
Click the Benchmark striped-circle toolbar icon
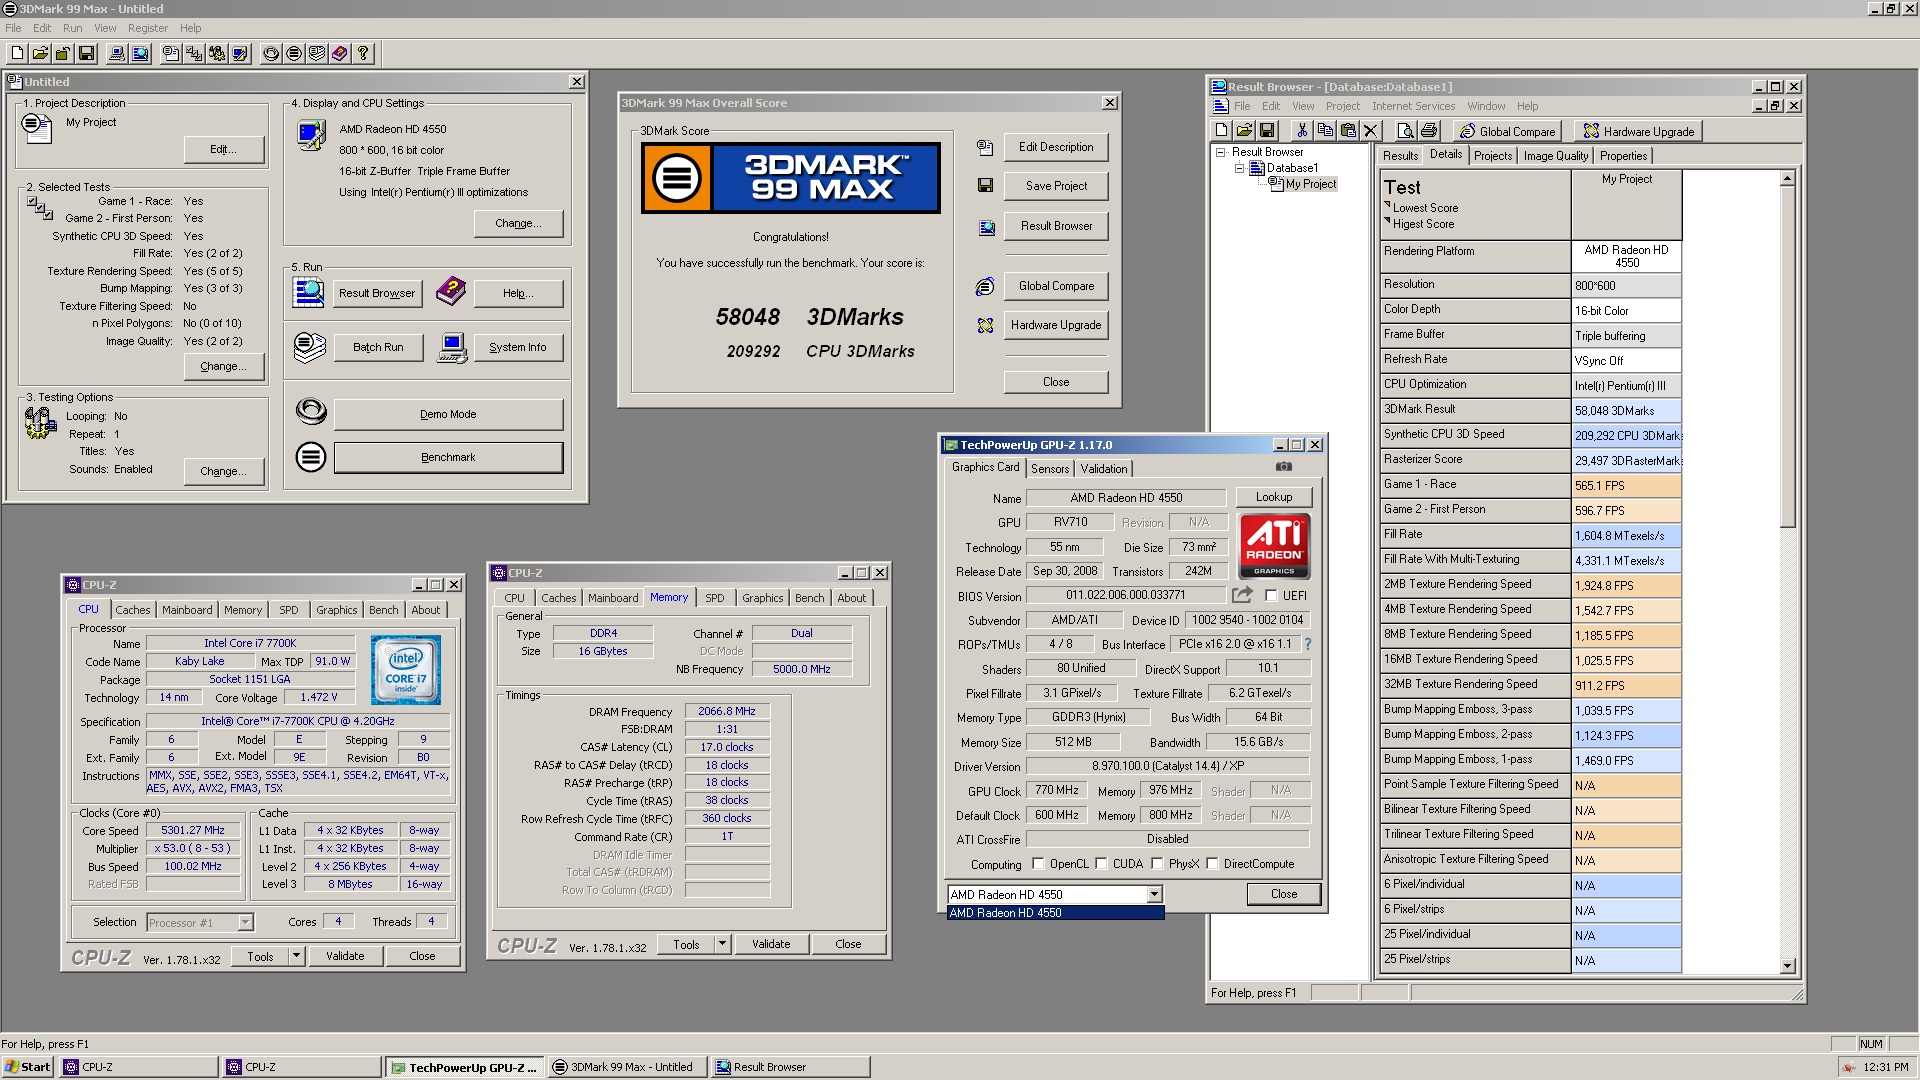click(x=294, y=54)
